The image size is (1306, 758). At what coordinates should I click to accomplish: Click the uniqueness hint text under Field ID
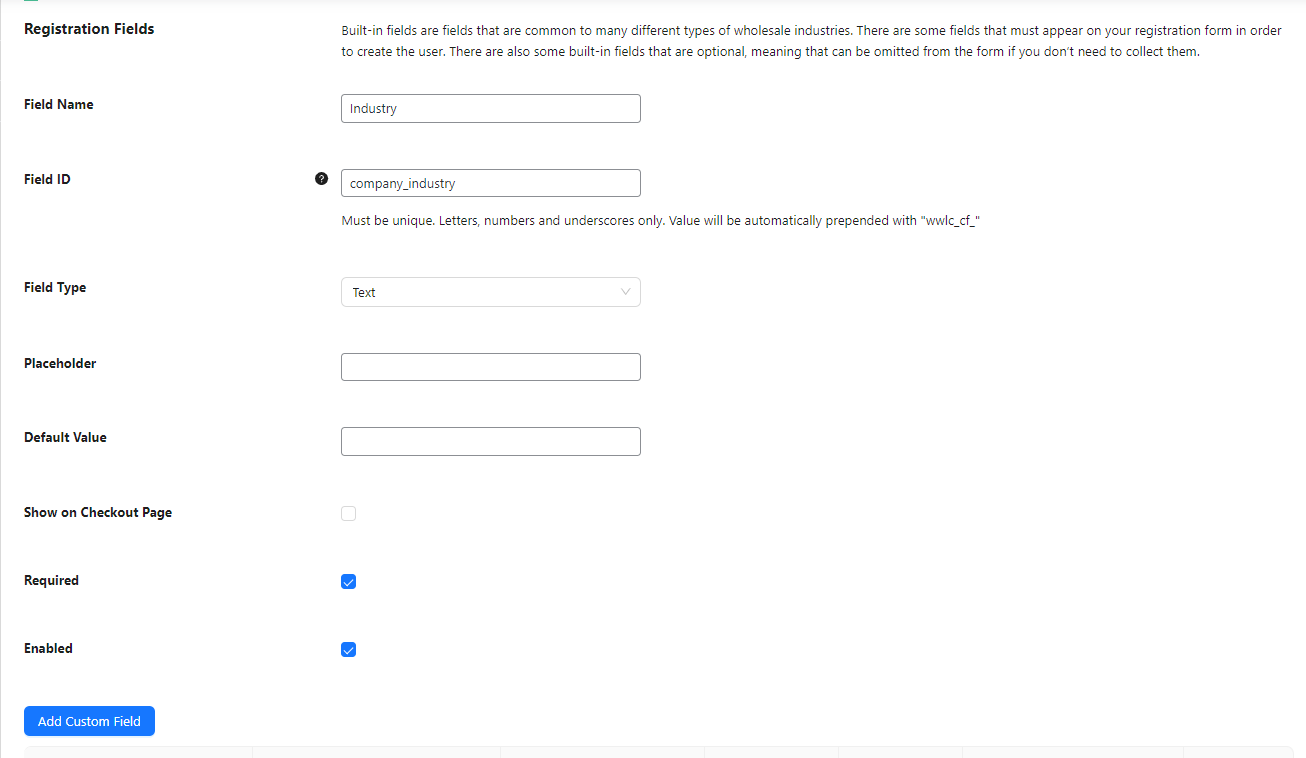(x=660, y=220)
